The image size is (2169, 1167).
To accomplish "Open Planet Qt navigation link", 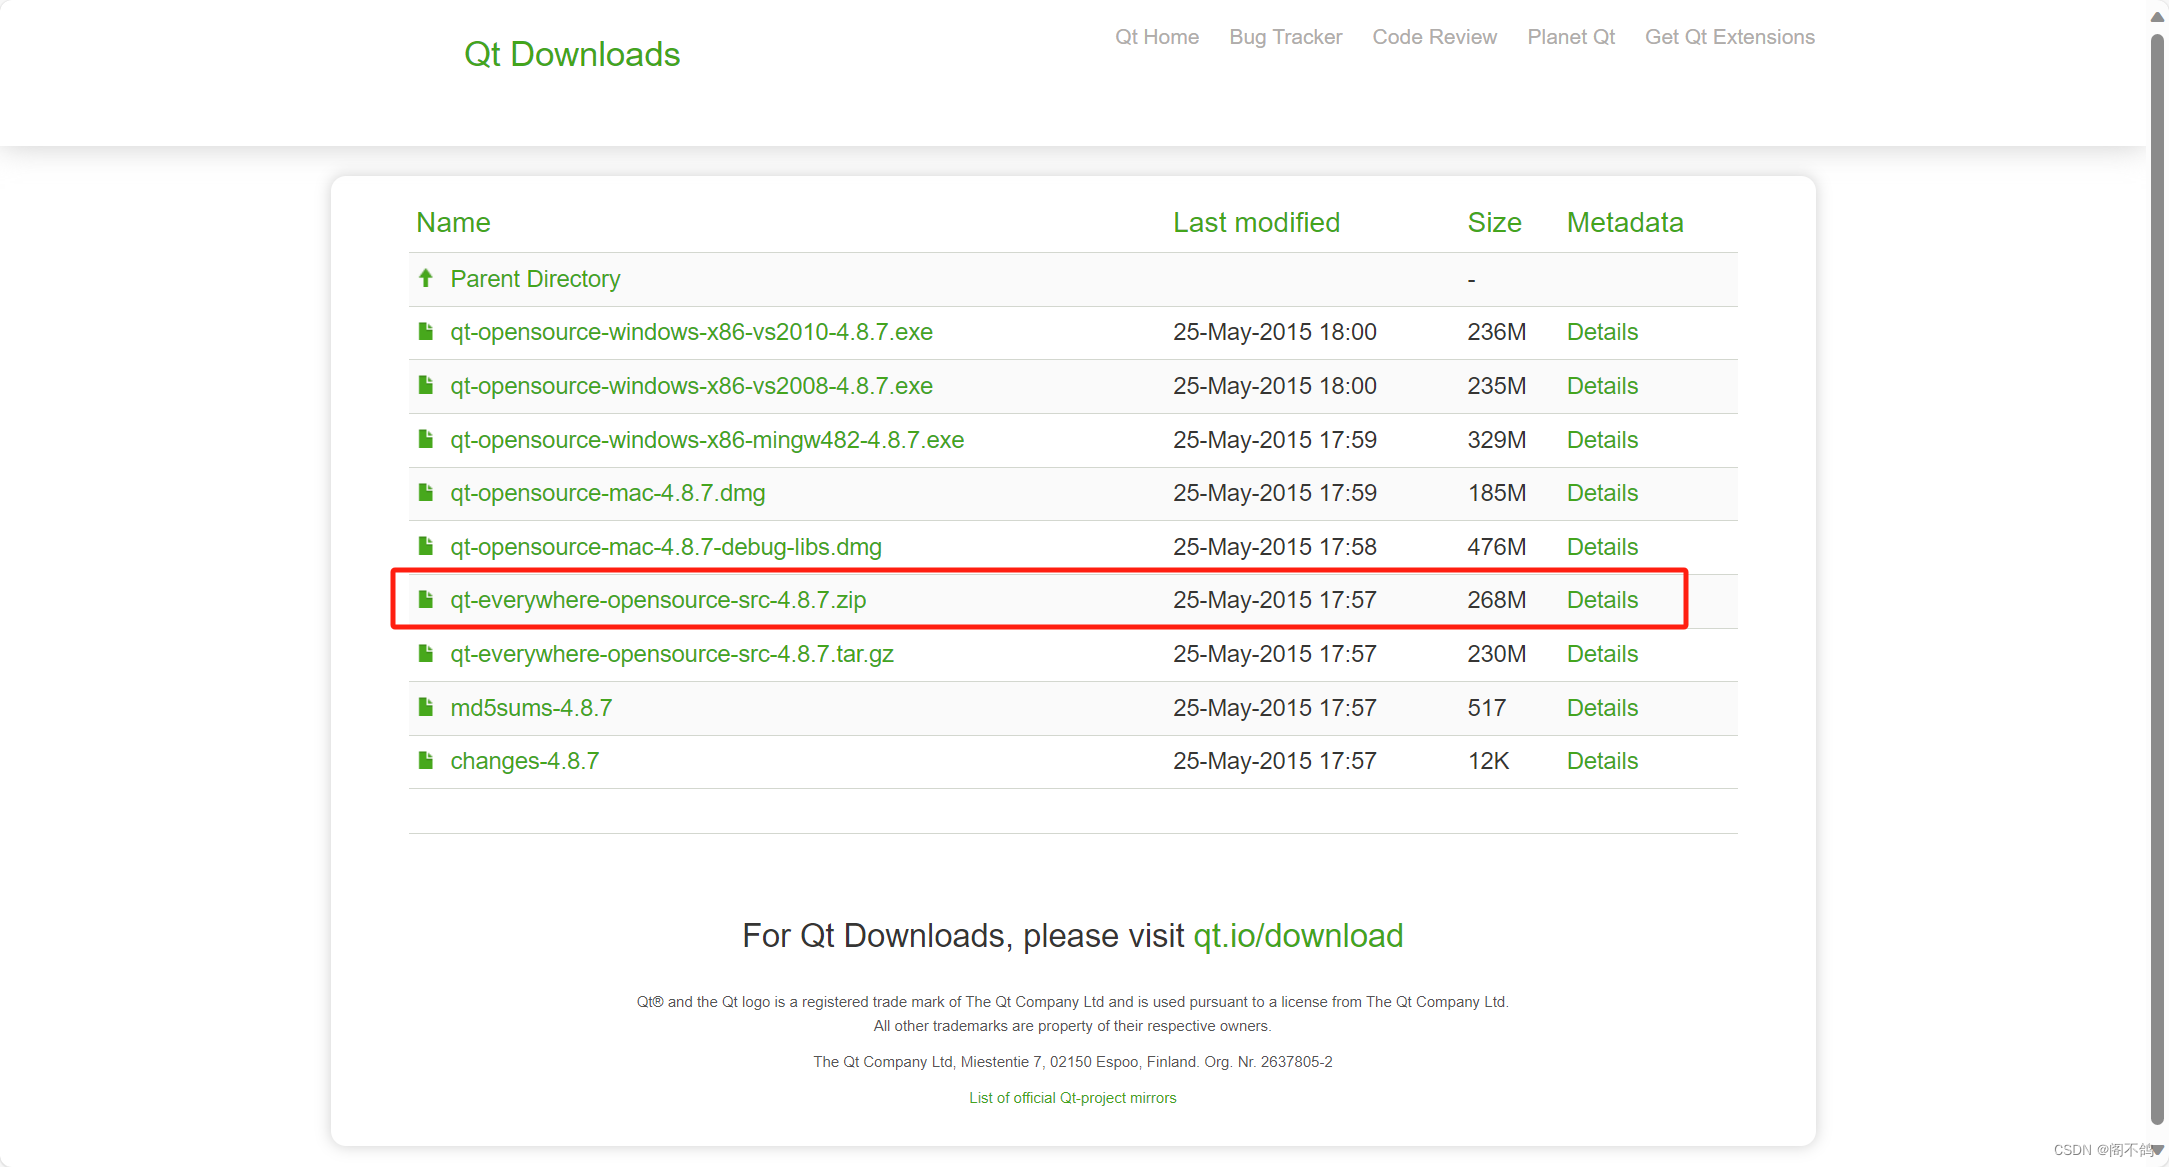I will [x=1571, y=37].
